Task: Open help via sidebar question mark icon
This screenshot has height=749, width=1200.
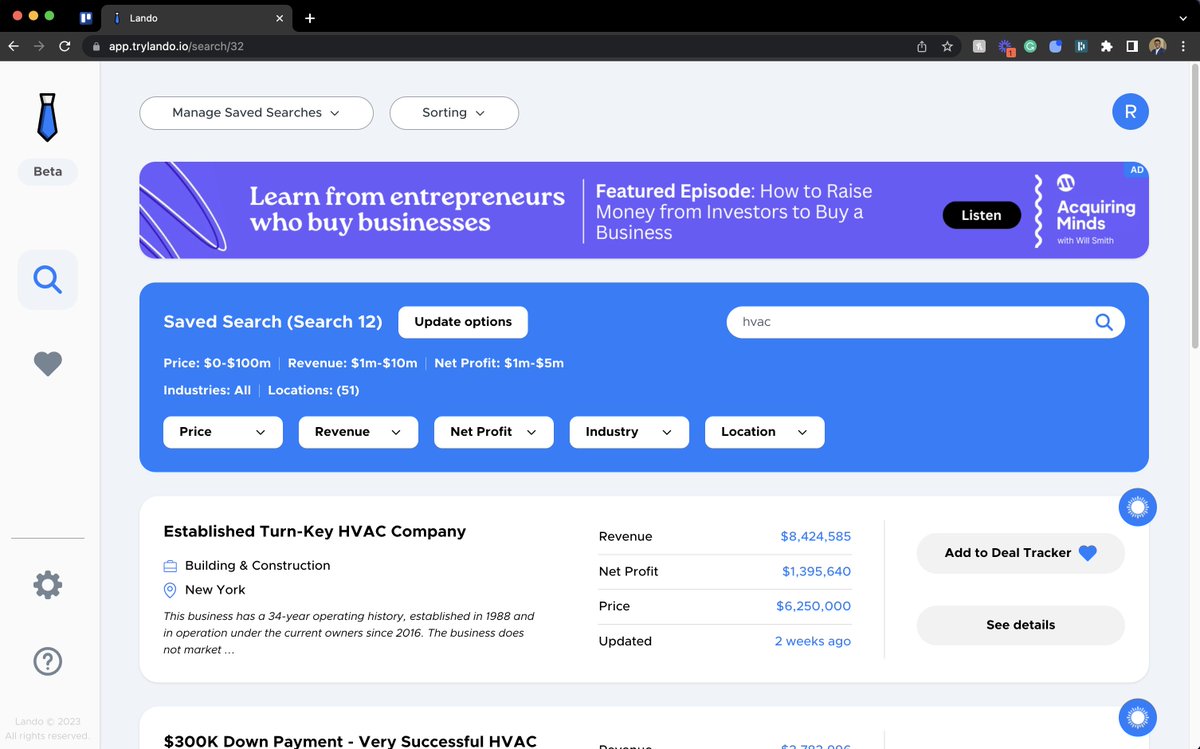Action: click(x=47, y=661)
